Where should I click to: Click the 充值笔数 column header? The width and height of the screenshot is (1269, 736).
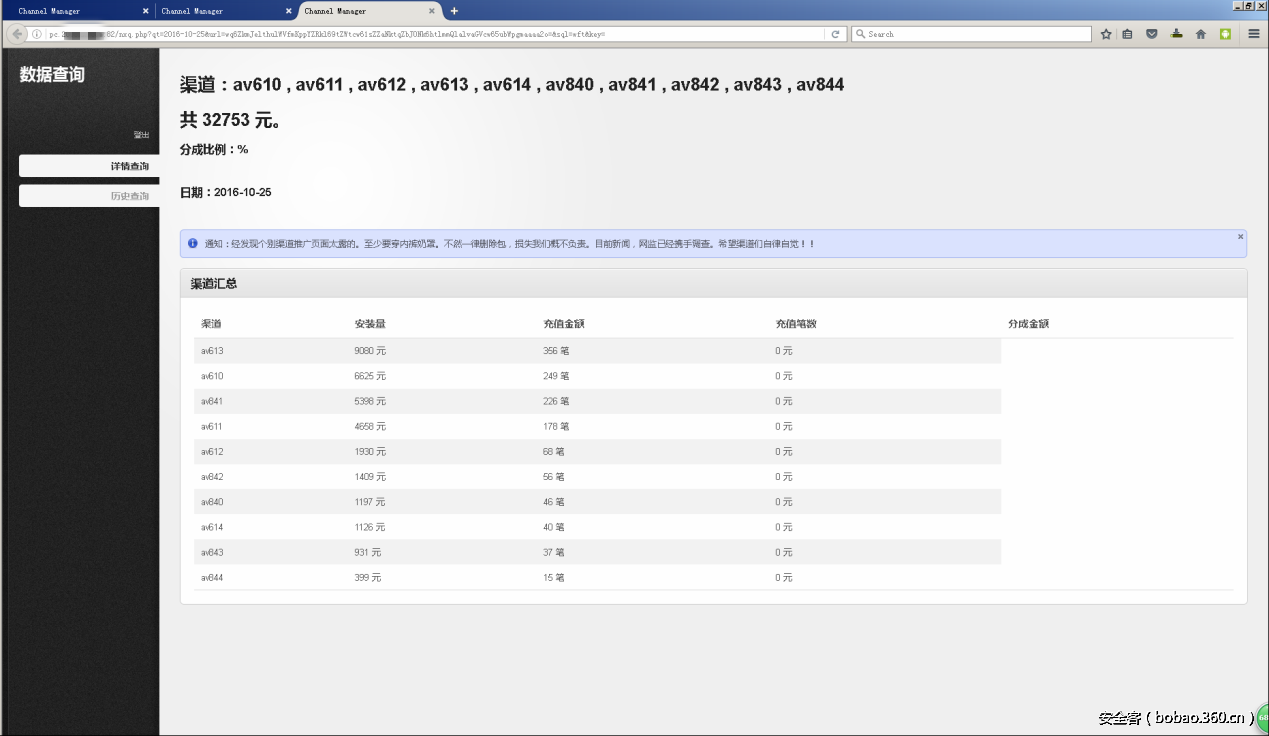[x=796, y=324]
